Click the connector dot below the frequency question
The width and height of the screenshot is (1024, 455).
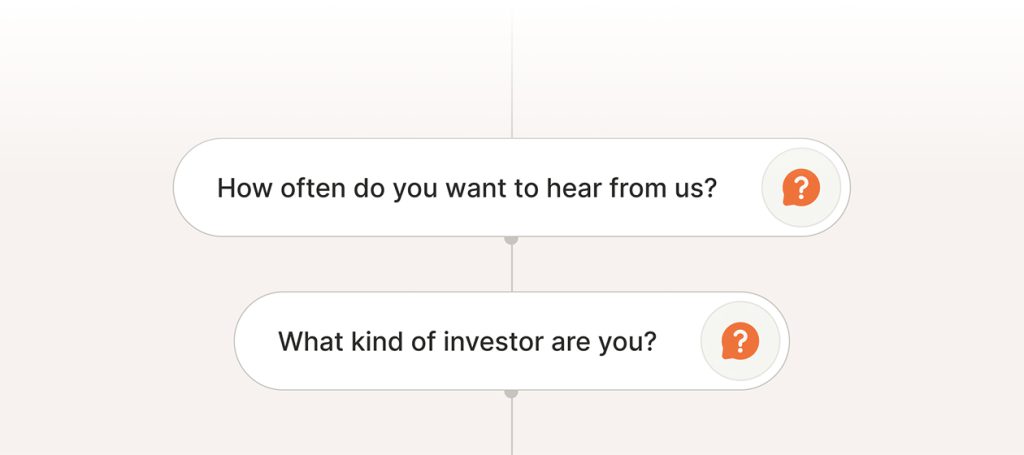point(512,240)
